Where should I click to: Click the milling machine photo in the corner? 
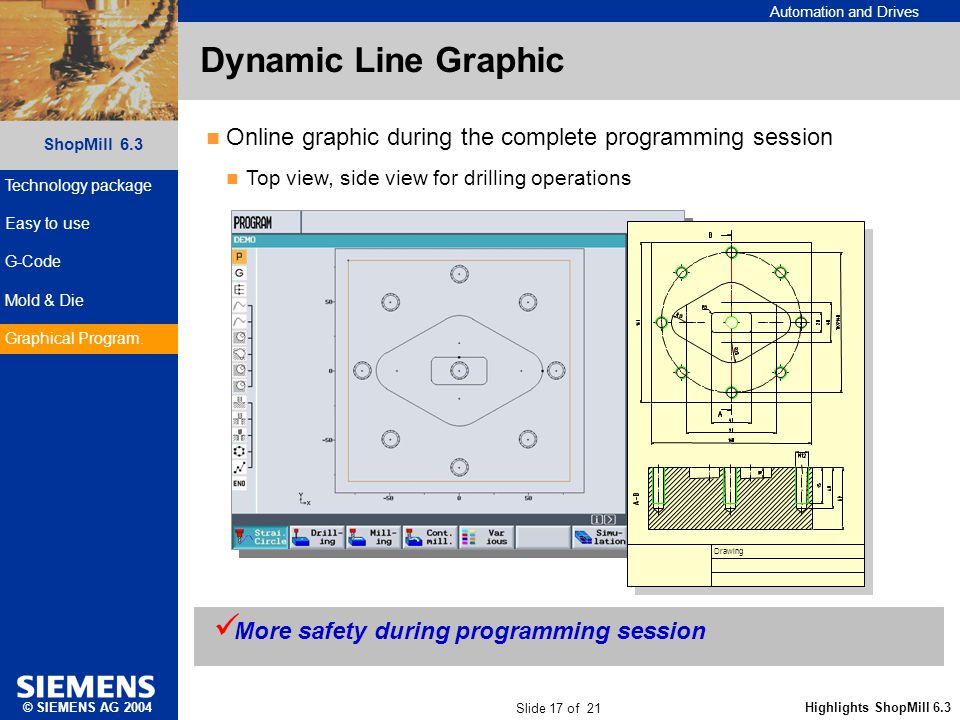pyautogui.click(x=89, y=60)
